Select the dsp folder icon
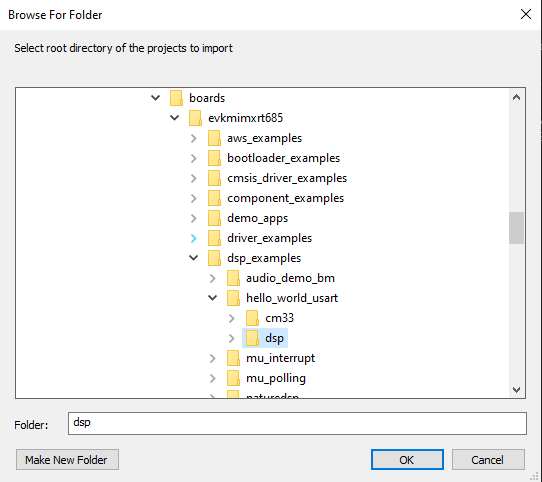542x482 pixels. (x=252, y=338)
